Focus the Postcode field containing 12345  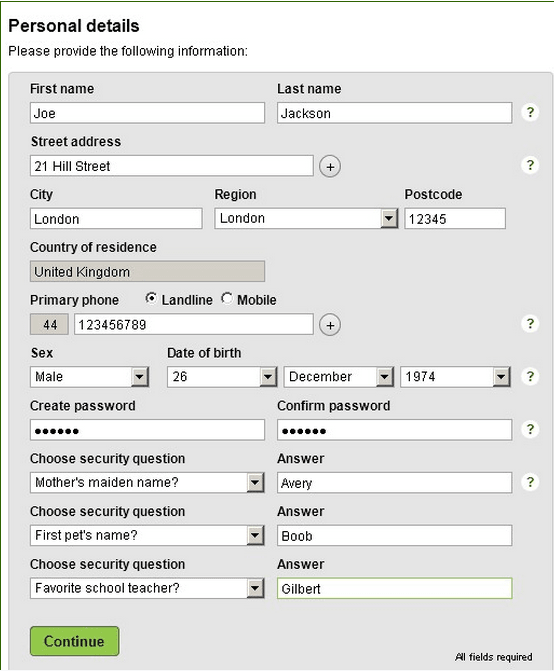coord(455,219)
